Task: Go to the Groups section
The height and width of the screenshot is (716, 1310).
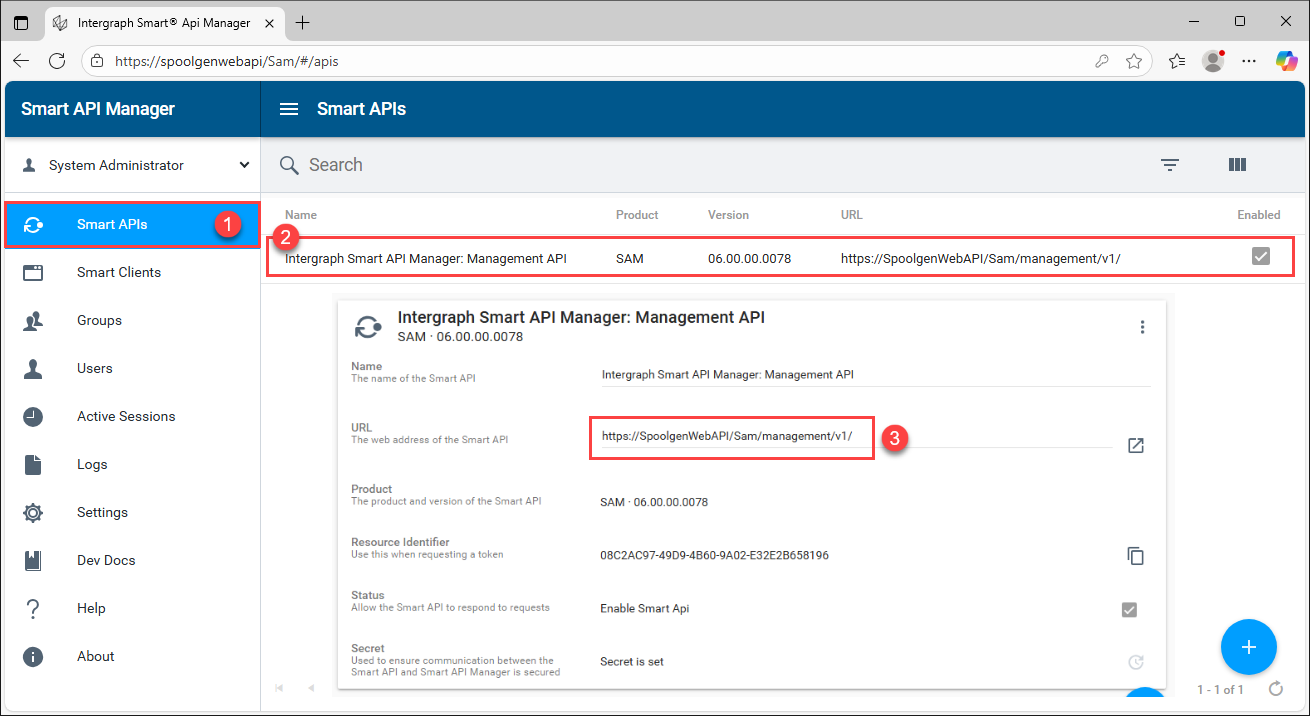Action: point(99,320)
